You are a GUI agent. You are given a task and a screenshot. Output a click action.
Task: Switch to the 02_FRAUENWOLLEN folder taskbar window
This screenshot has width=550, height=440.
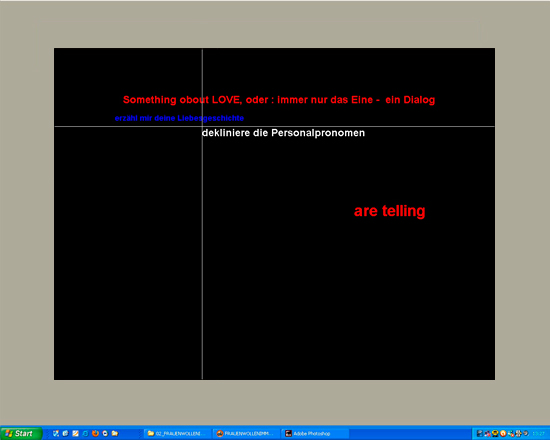[x=177, y=434]
